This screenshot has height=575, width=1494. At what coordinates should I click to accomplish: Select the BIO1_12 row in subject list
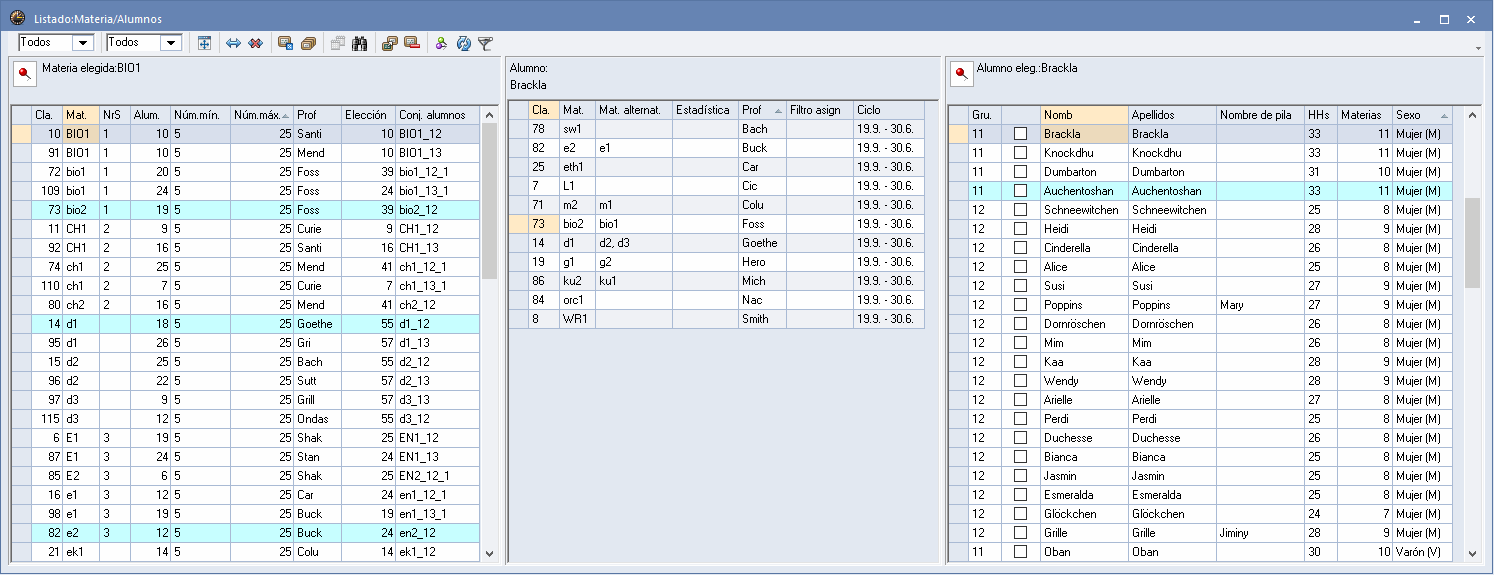246,134
